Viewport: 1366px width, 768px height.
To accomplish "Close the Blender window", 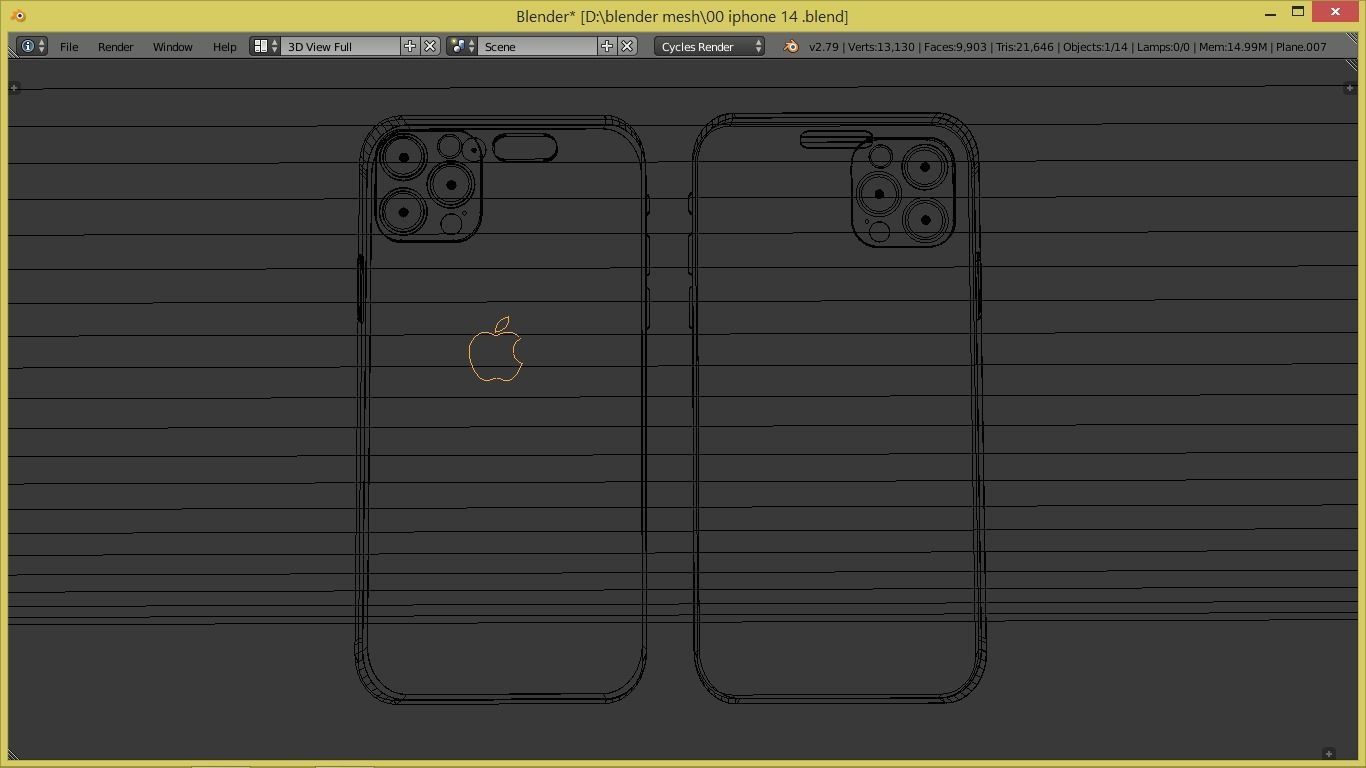I will pos(1336,12).
